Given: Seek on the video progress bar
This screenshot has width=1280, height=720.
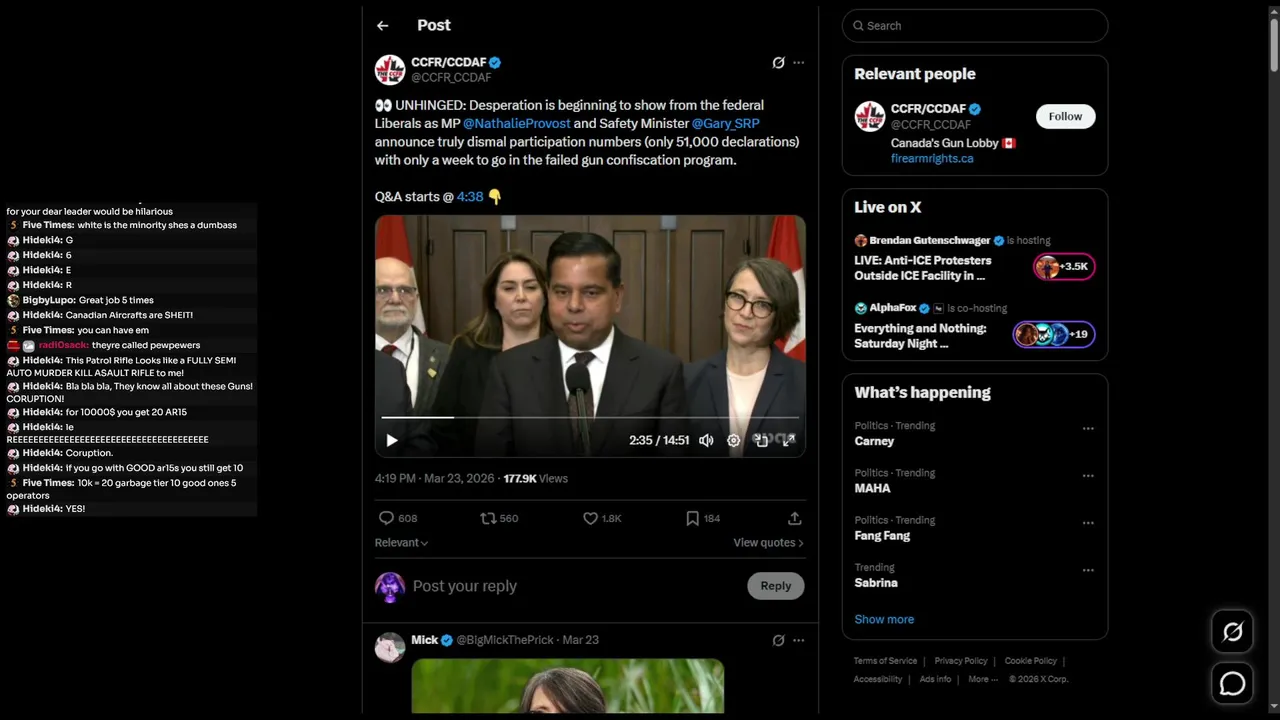Looking at the screenshot, I should [x=590, y=417].
